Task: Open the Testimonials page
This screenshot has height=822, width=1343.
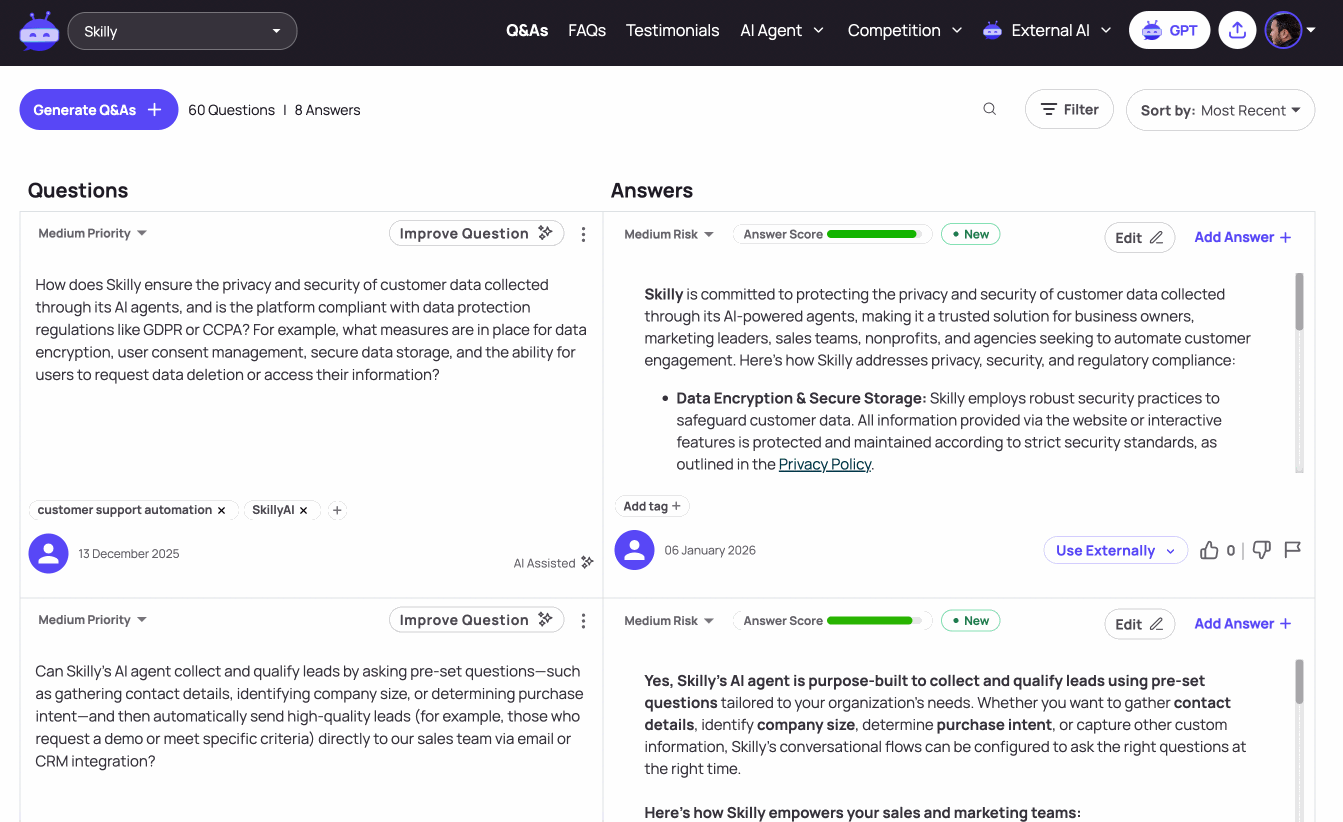Action: [x=672, y=30]
